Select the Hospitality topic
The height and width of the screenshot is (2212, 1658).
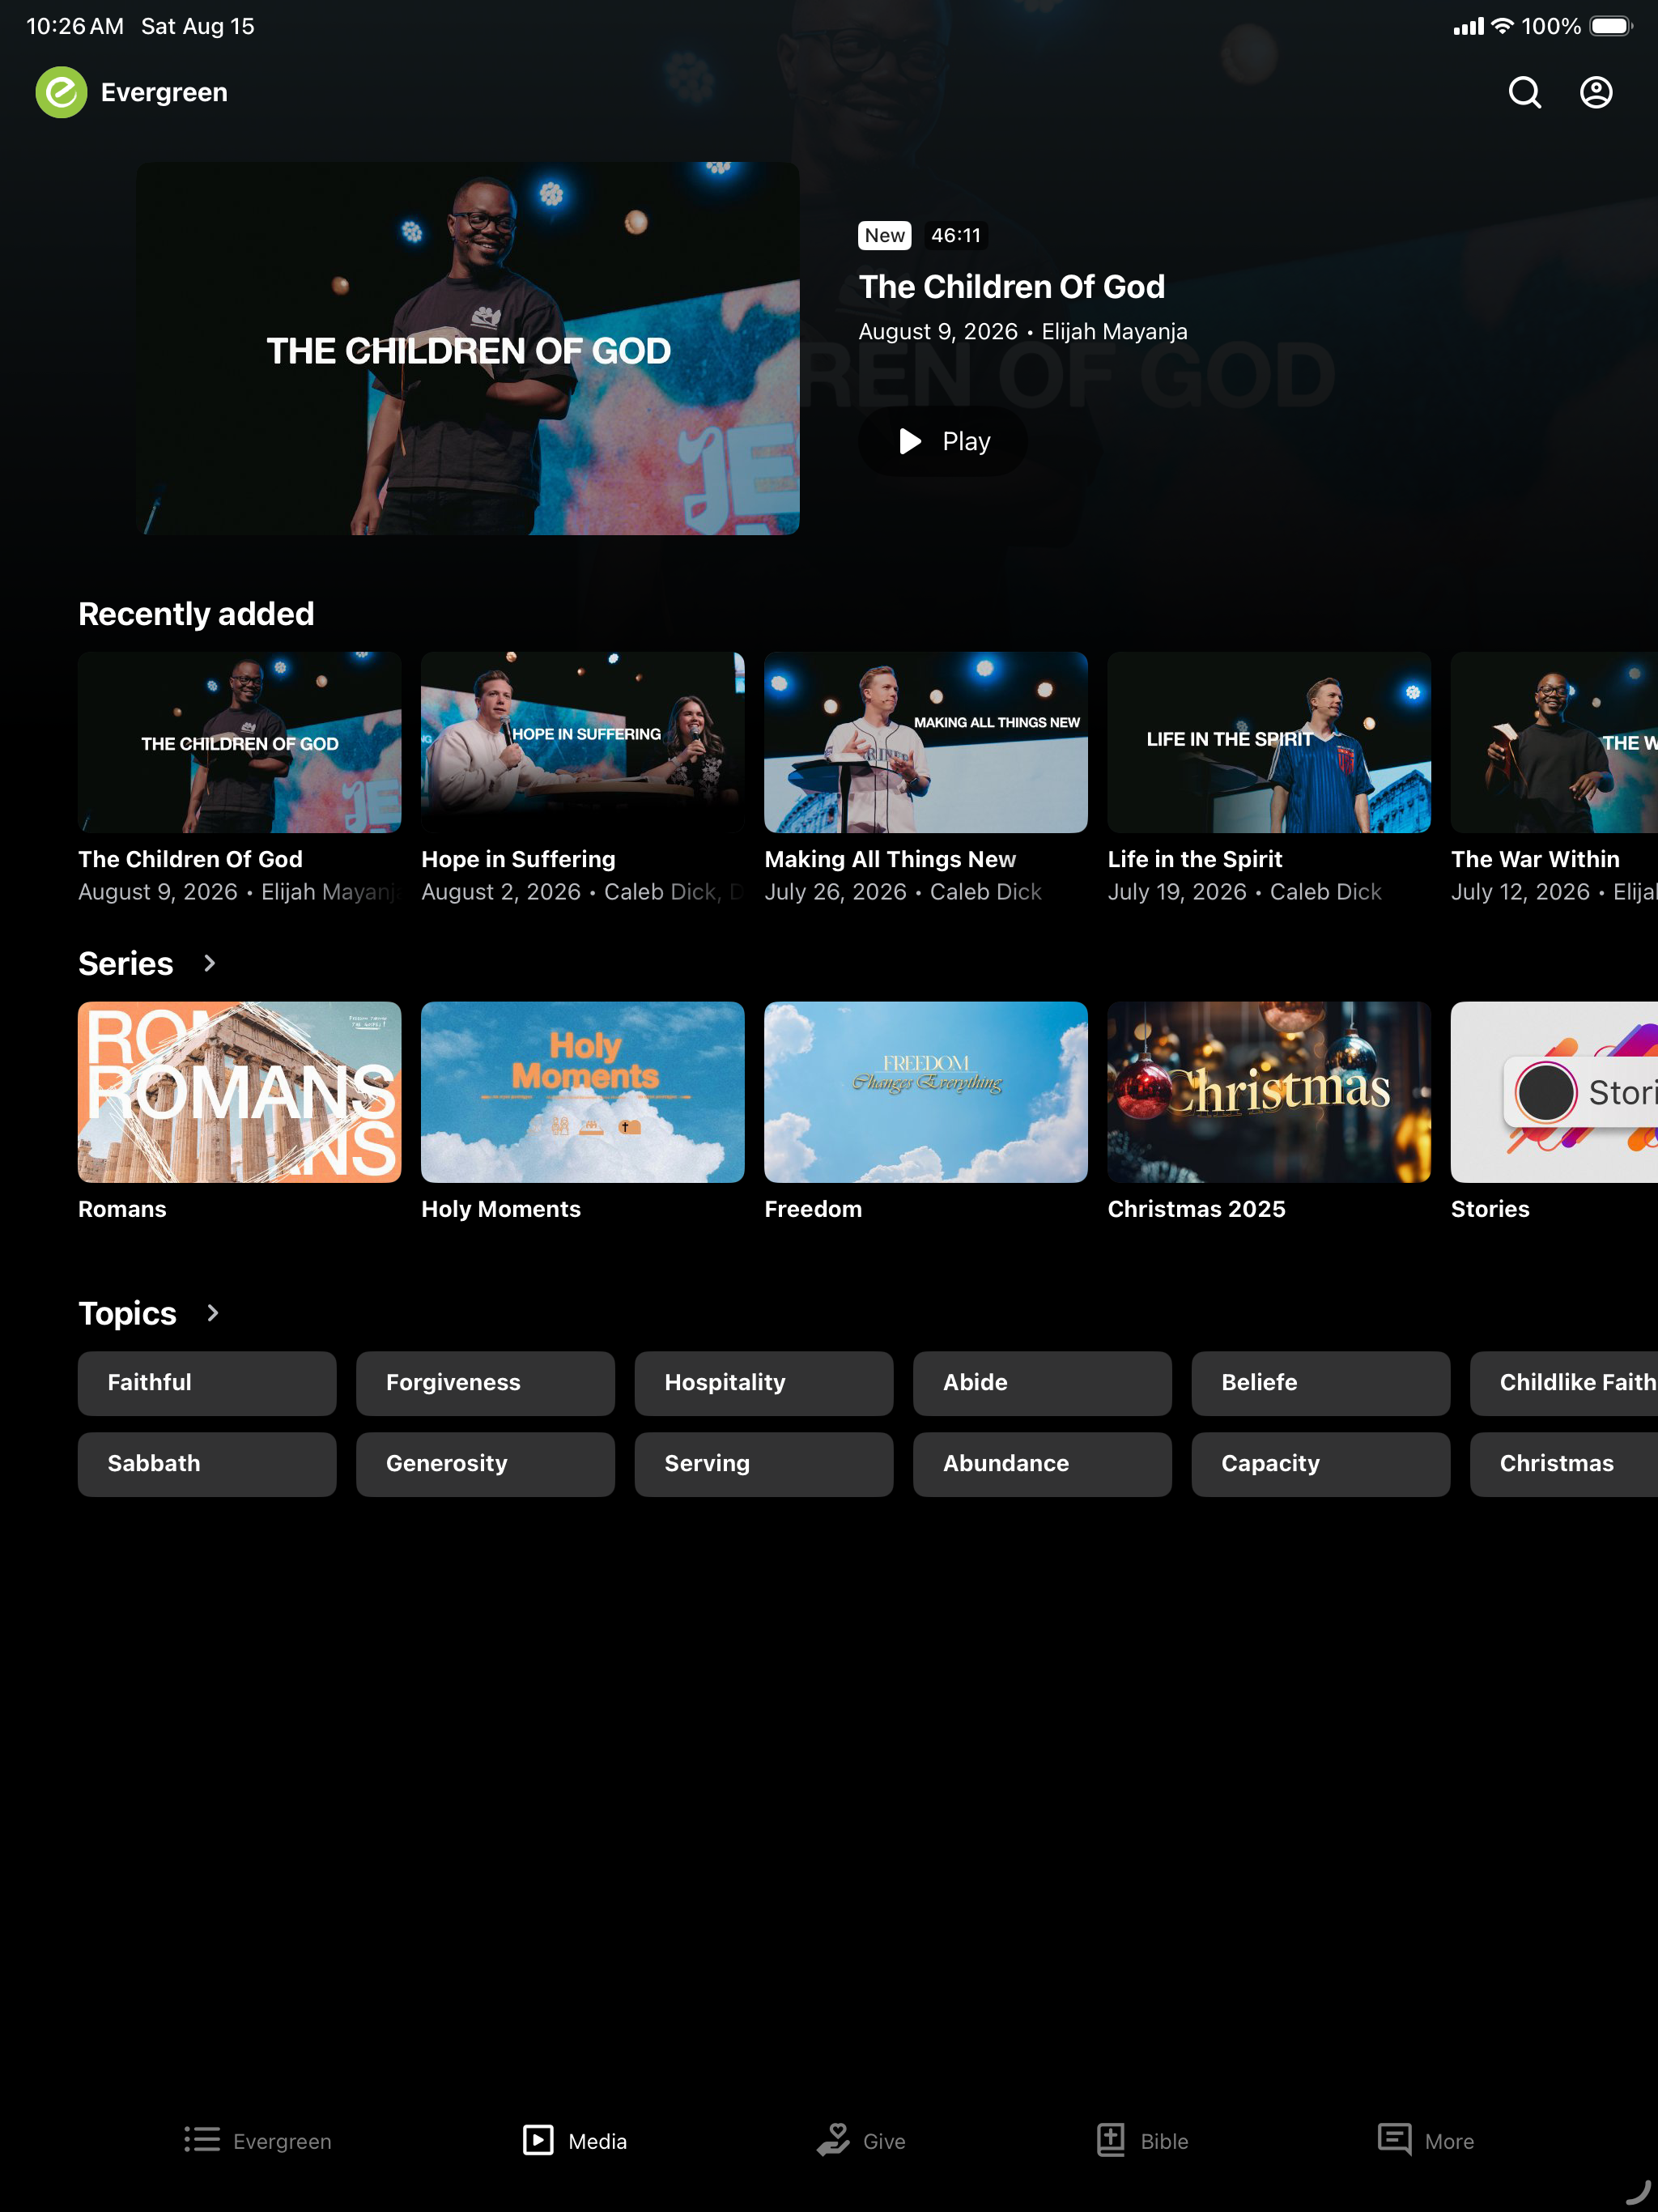[x=764, y=1383]
